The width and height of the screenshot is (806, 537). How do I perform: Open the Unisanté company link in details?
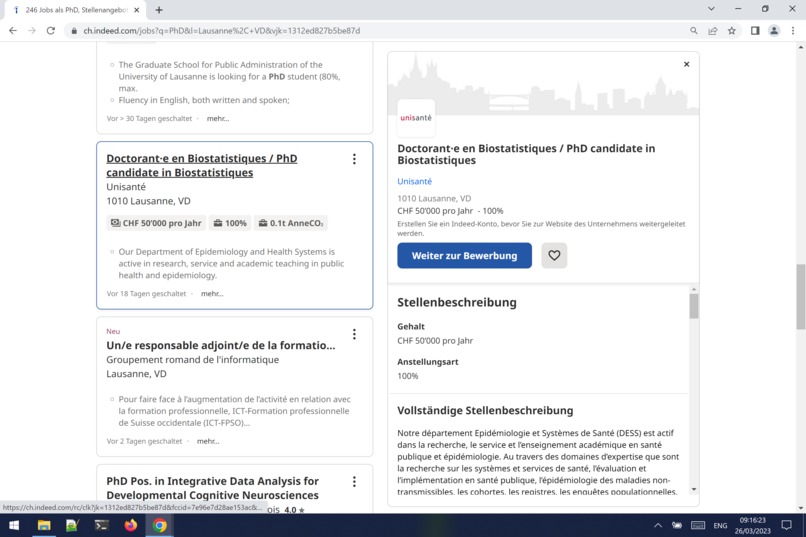coord(414,181)
